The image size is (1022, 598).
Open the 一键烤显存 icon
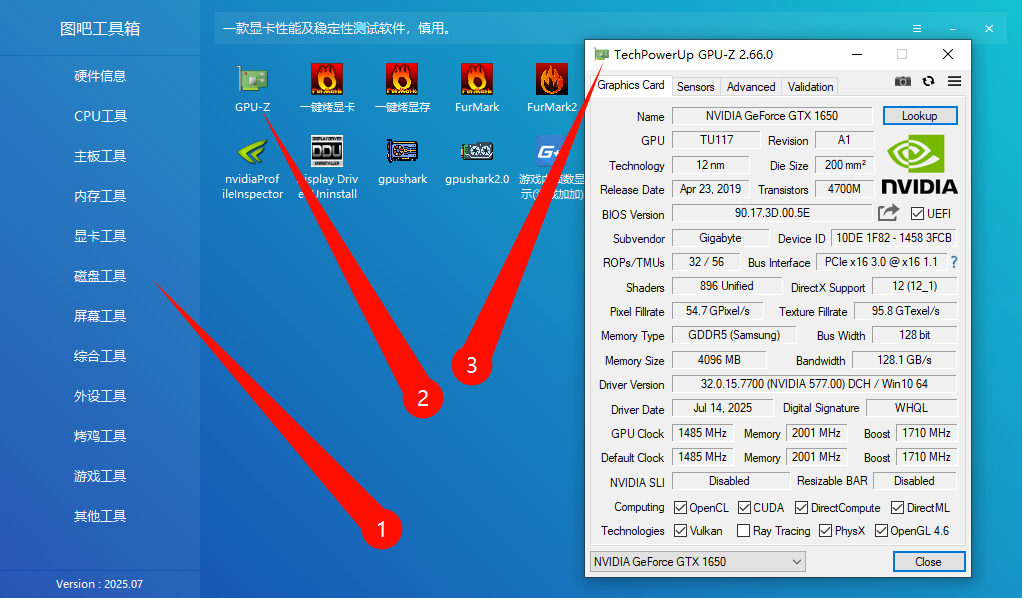402,80
